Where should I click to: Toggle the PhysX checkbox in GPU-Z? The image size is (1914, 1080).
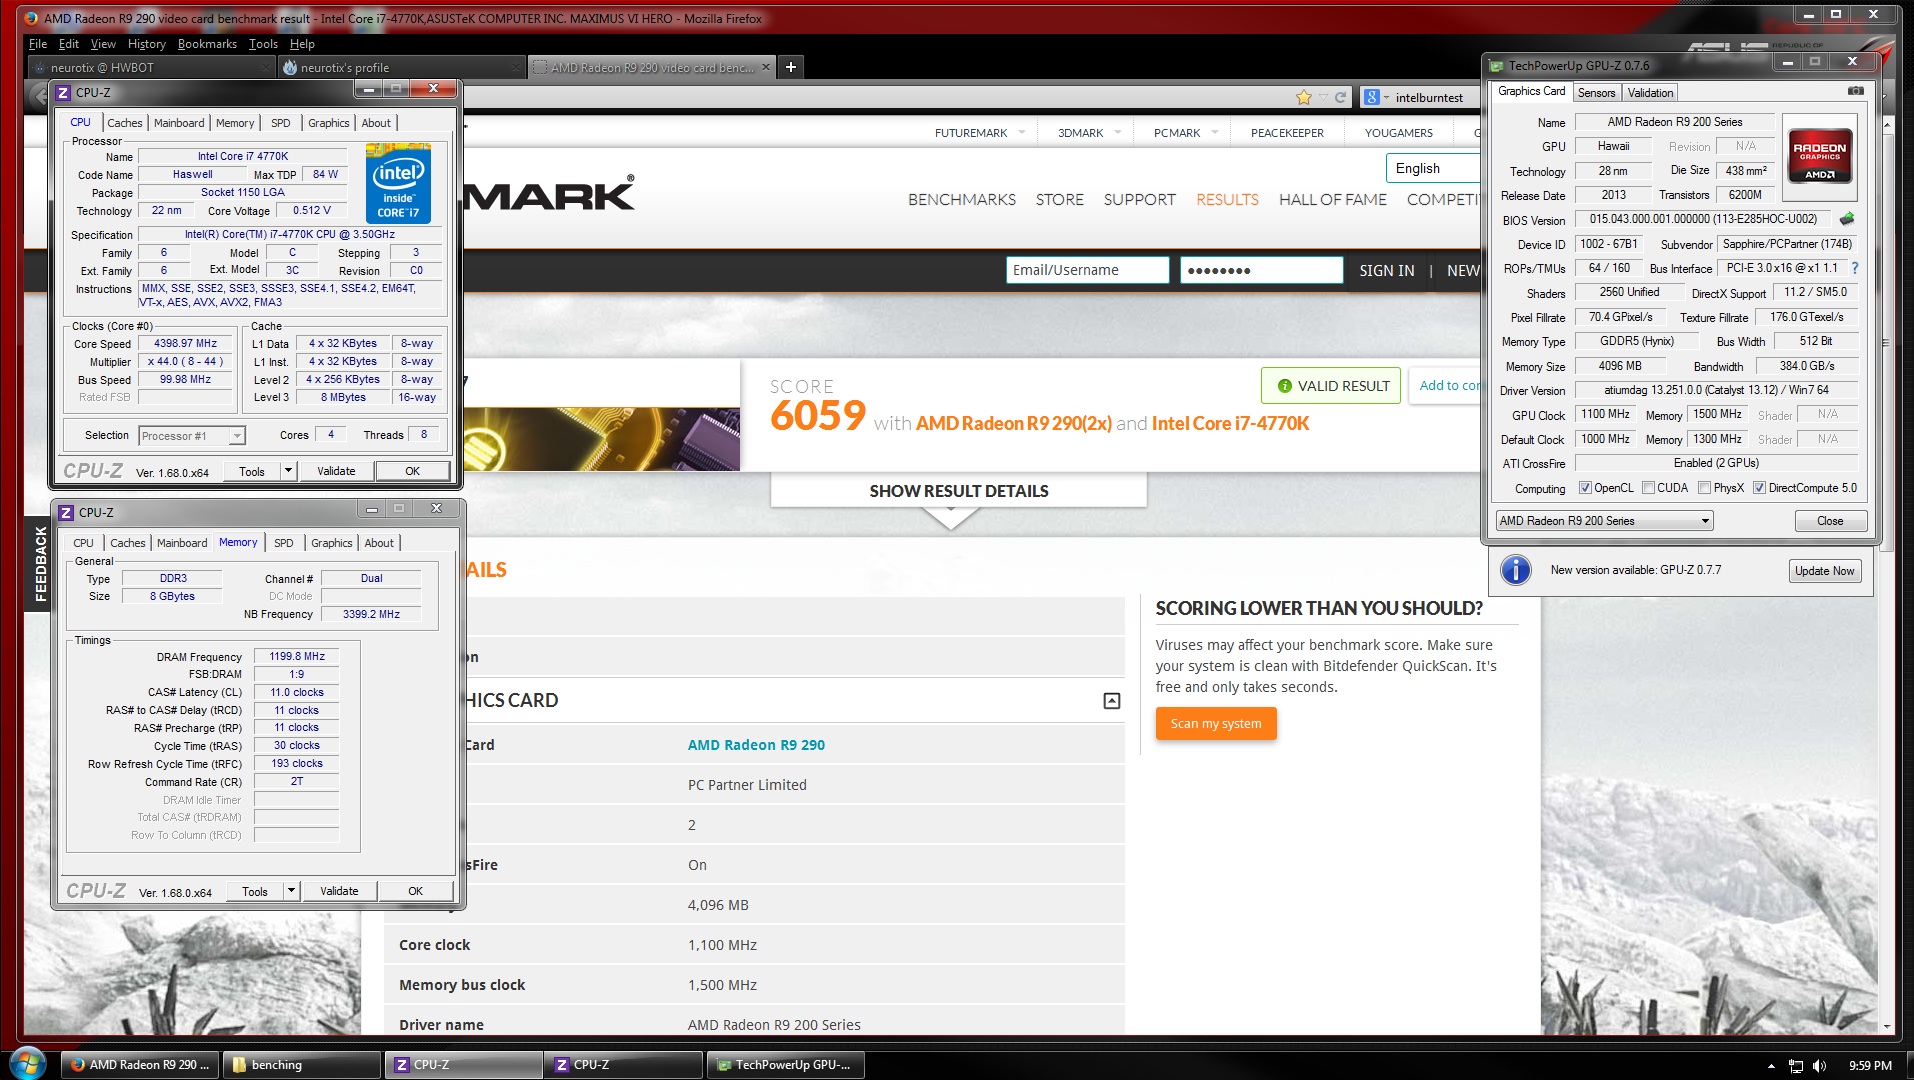(x=1704, y=488)
